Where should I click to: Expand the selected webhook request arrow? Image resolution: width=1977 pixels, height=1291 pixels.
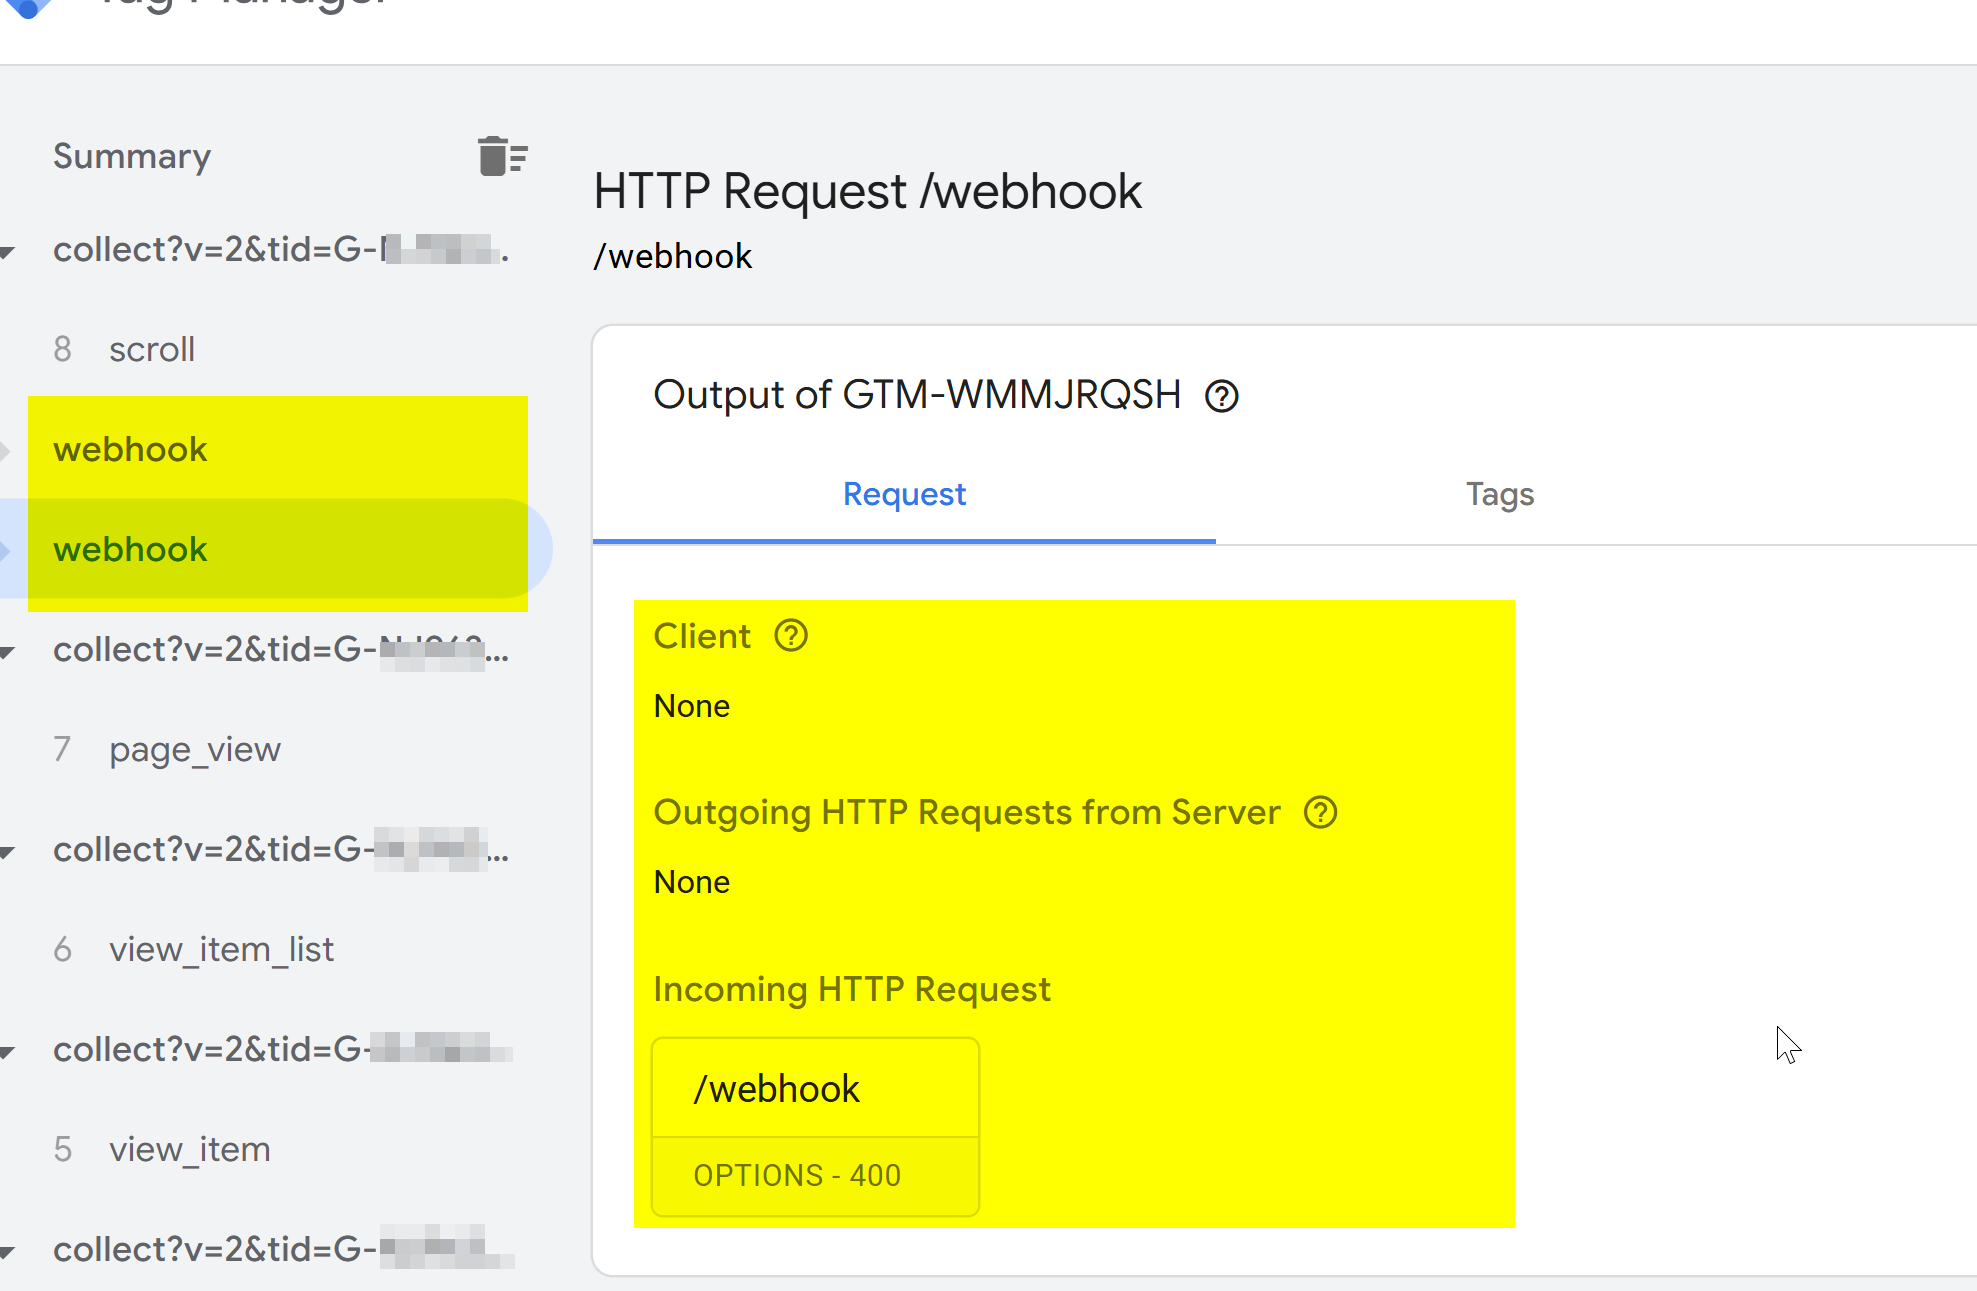pos(5,550)
